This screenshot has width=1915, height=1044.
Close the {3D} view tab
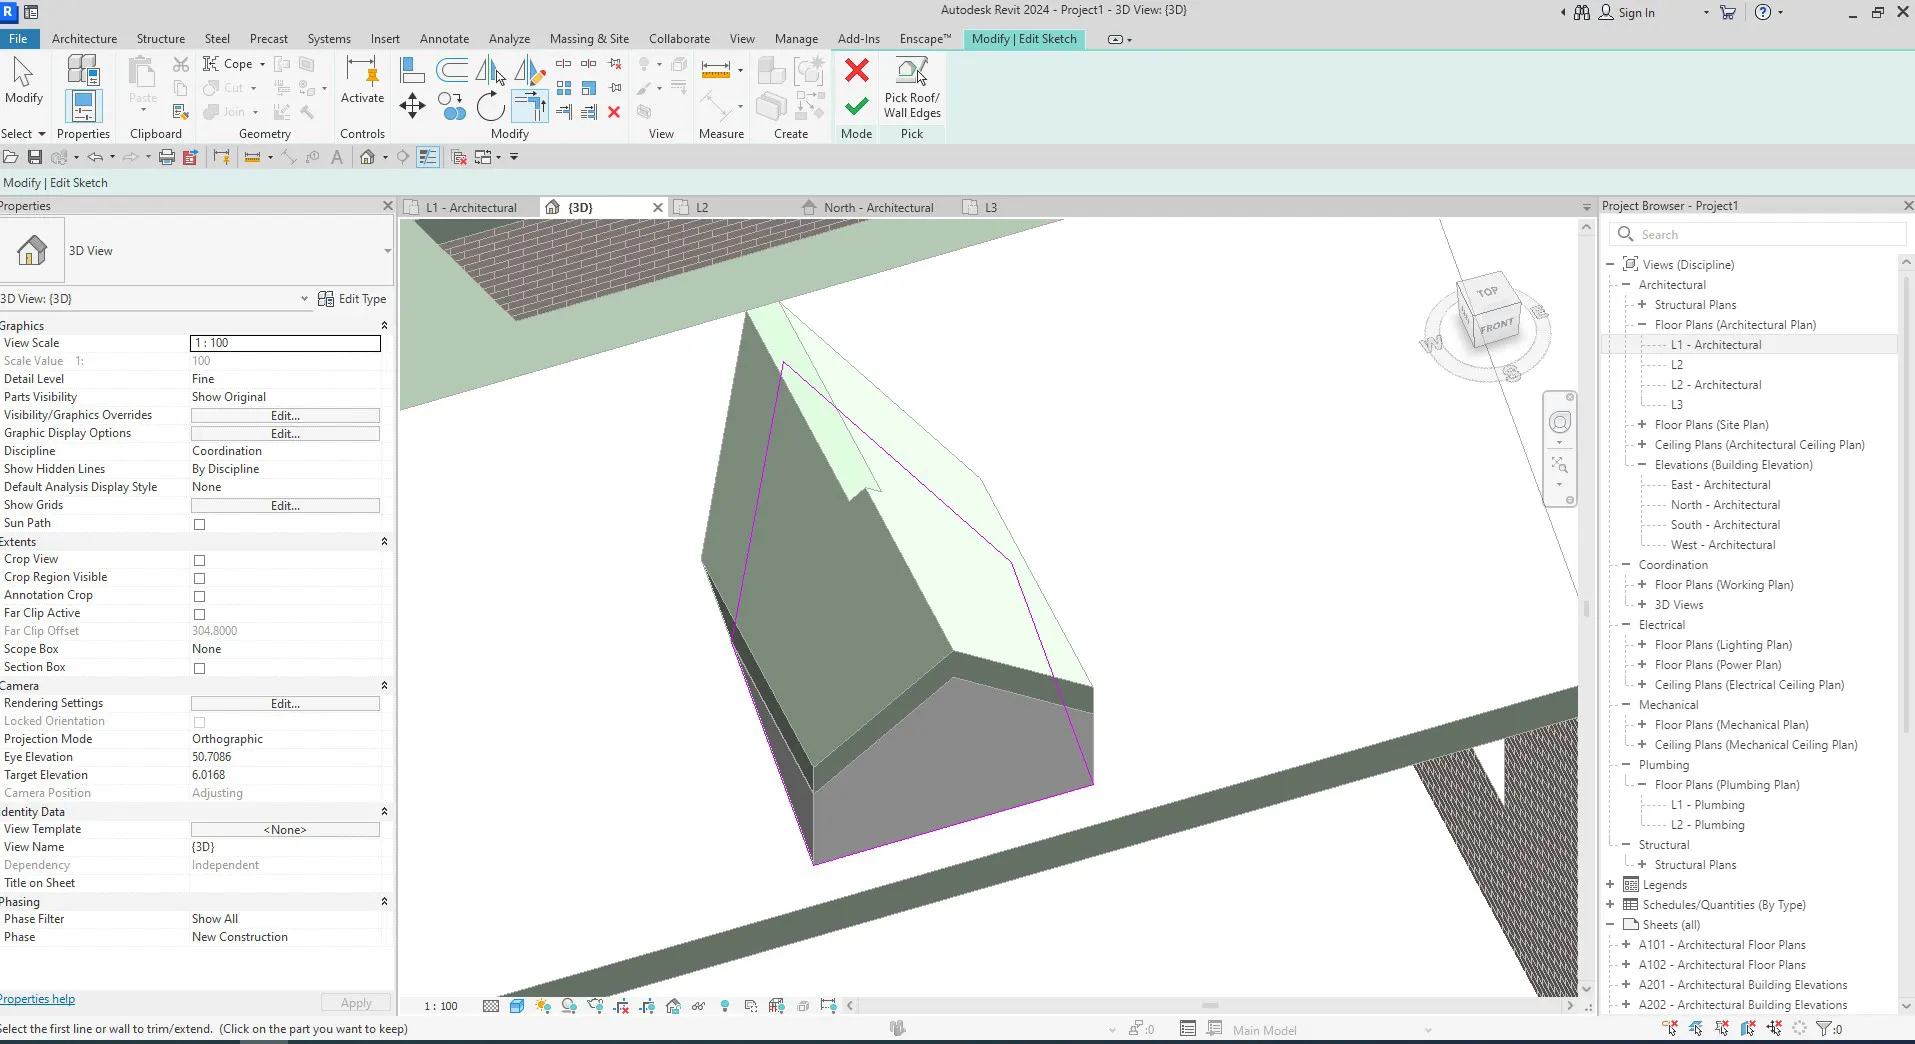(657, 208)
